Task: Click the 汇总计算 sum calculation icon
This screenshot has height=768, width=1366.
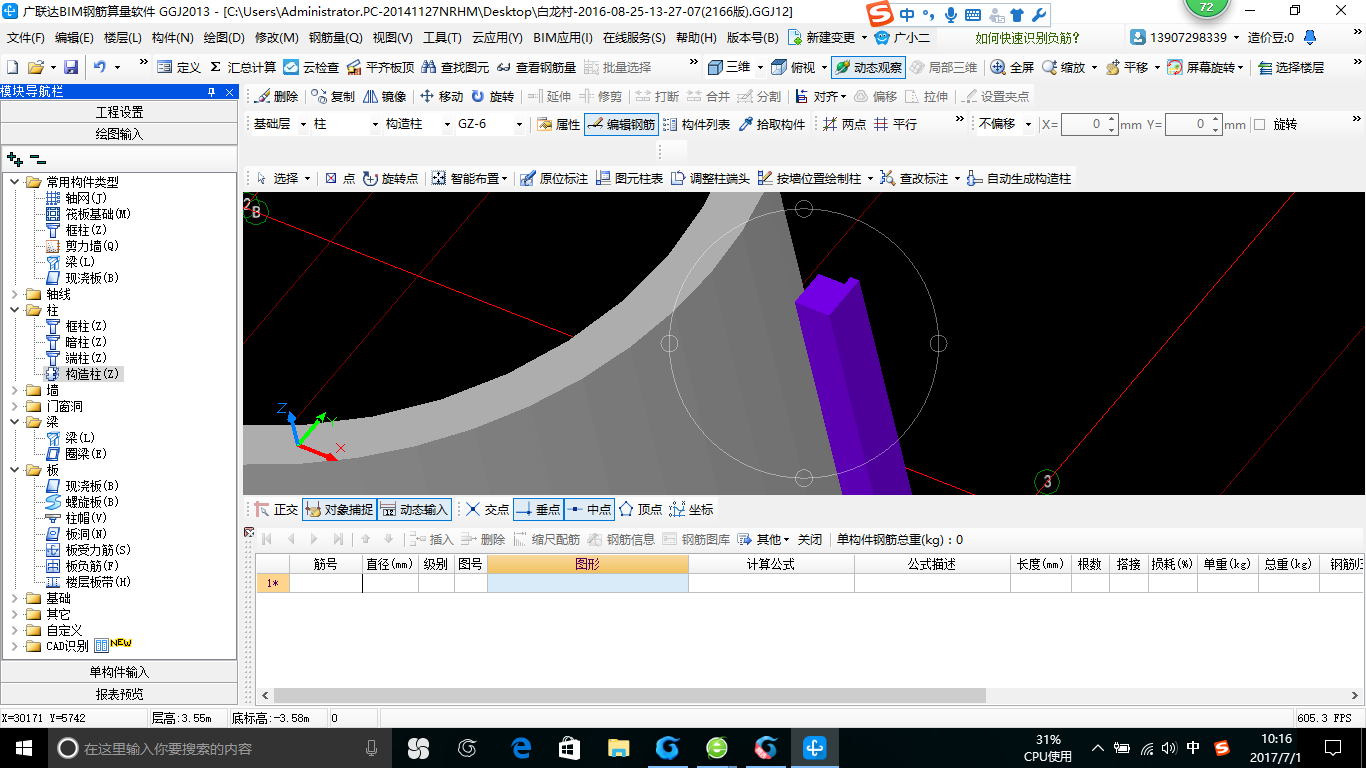Action: point(243,67)
